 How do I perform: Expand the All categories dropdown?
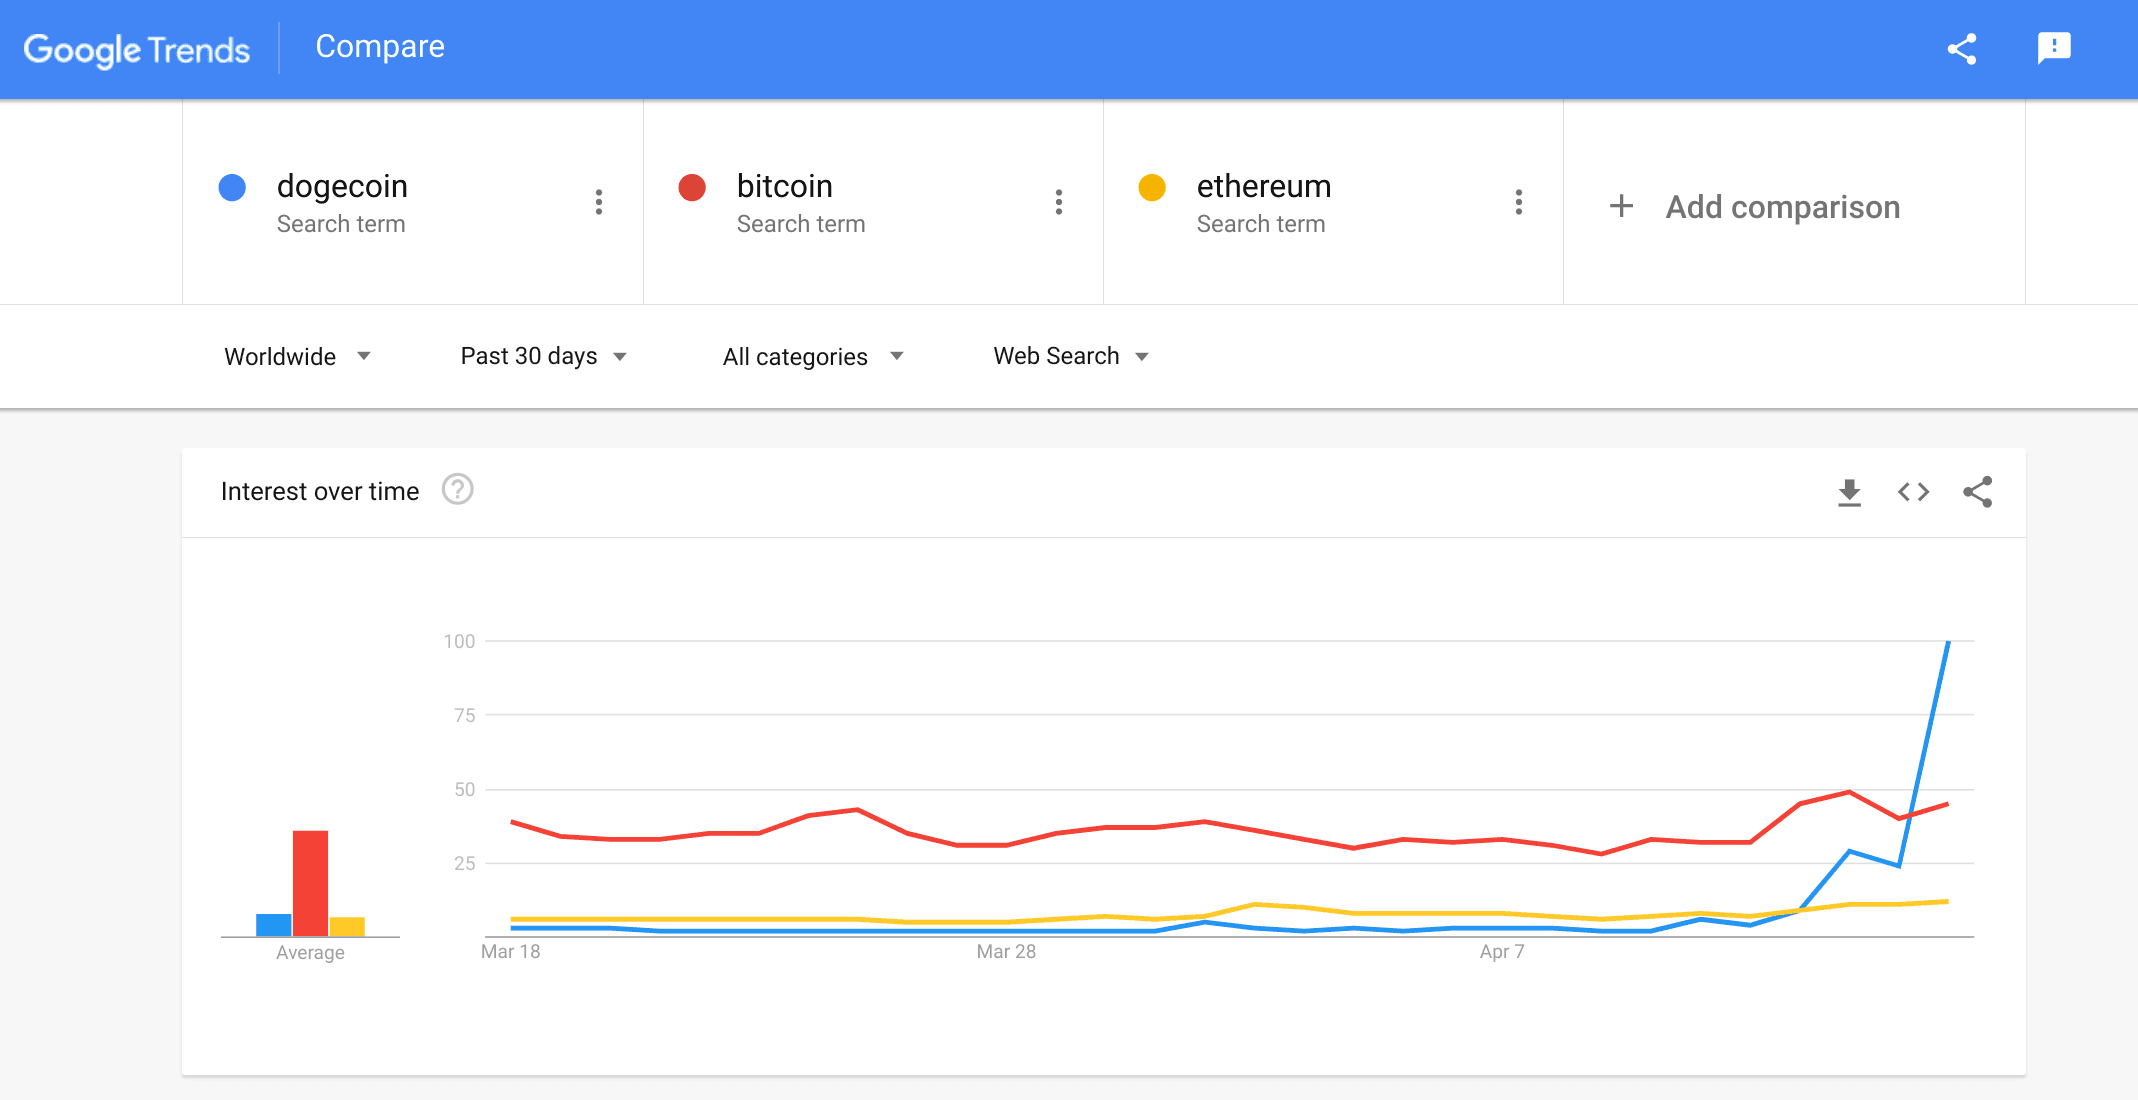(812, 357)
